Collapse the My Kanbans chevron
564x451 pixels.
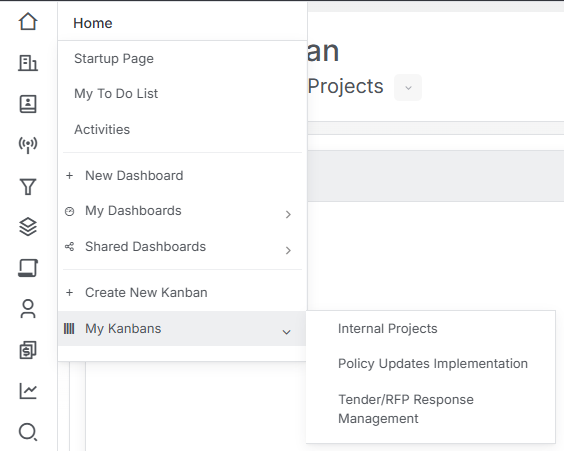tap(286, 332)
